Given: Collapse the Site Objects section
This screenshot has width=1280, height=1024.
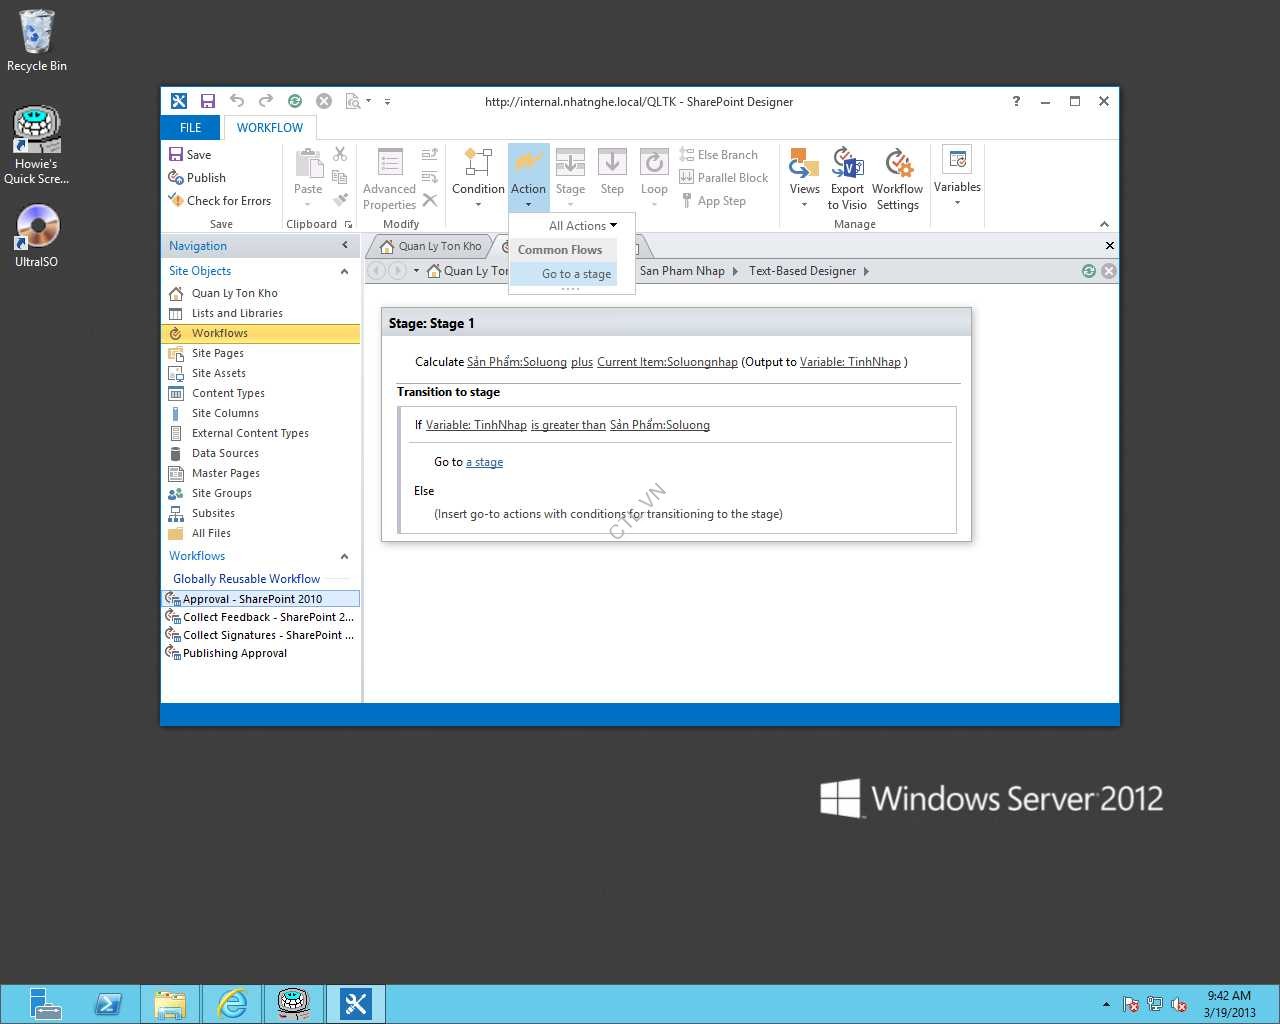Looking at the screenshot, I should 344,271.
